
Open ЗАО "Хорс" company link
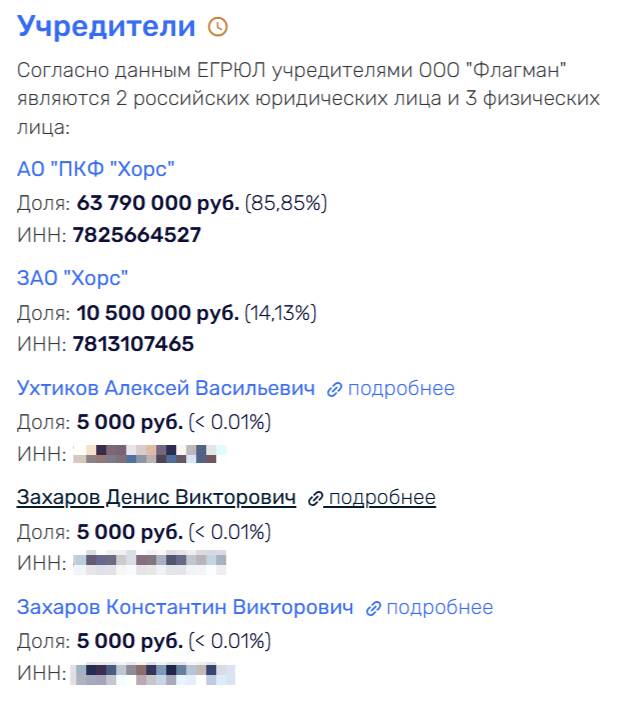[72, 278]
